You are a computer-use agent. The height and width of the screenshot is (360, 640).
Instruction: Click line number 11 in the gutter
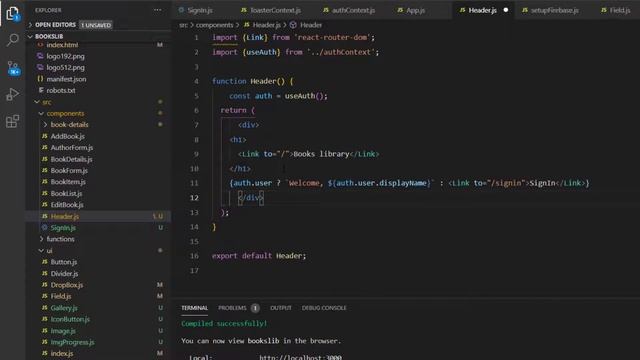point(194,183)
